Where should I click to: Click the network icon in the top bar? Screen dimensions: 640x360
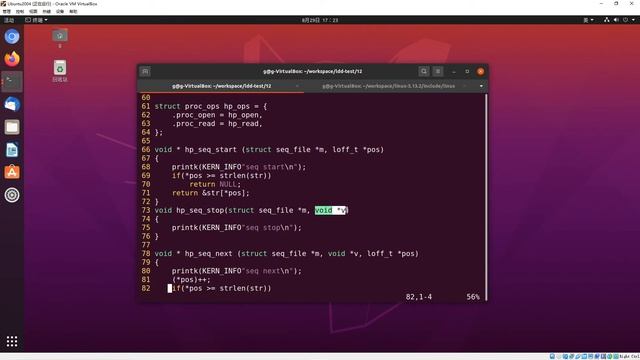(x=607, y=20)
